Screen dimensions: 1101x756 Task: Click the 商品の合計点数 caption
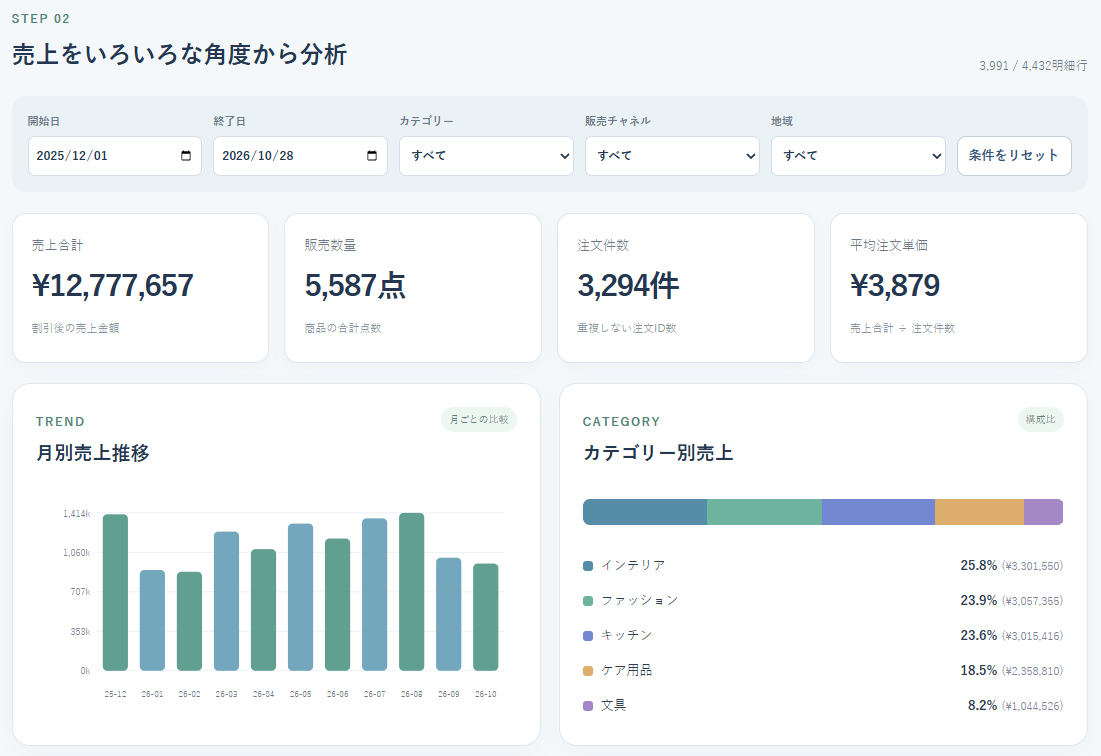[343, 328]
